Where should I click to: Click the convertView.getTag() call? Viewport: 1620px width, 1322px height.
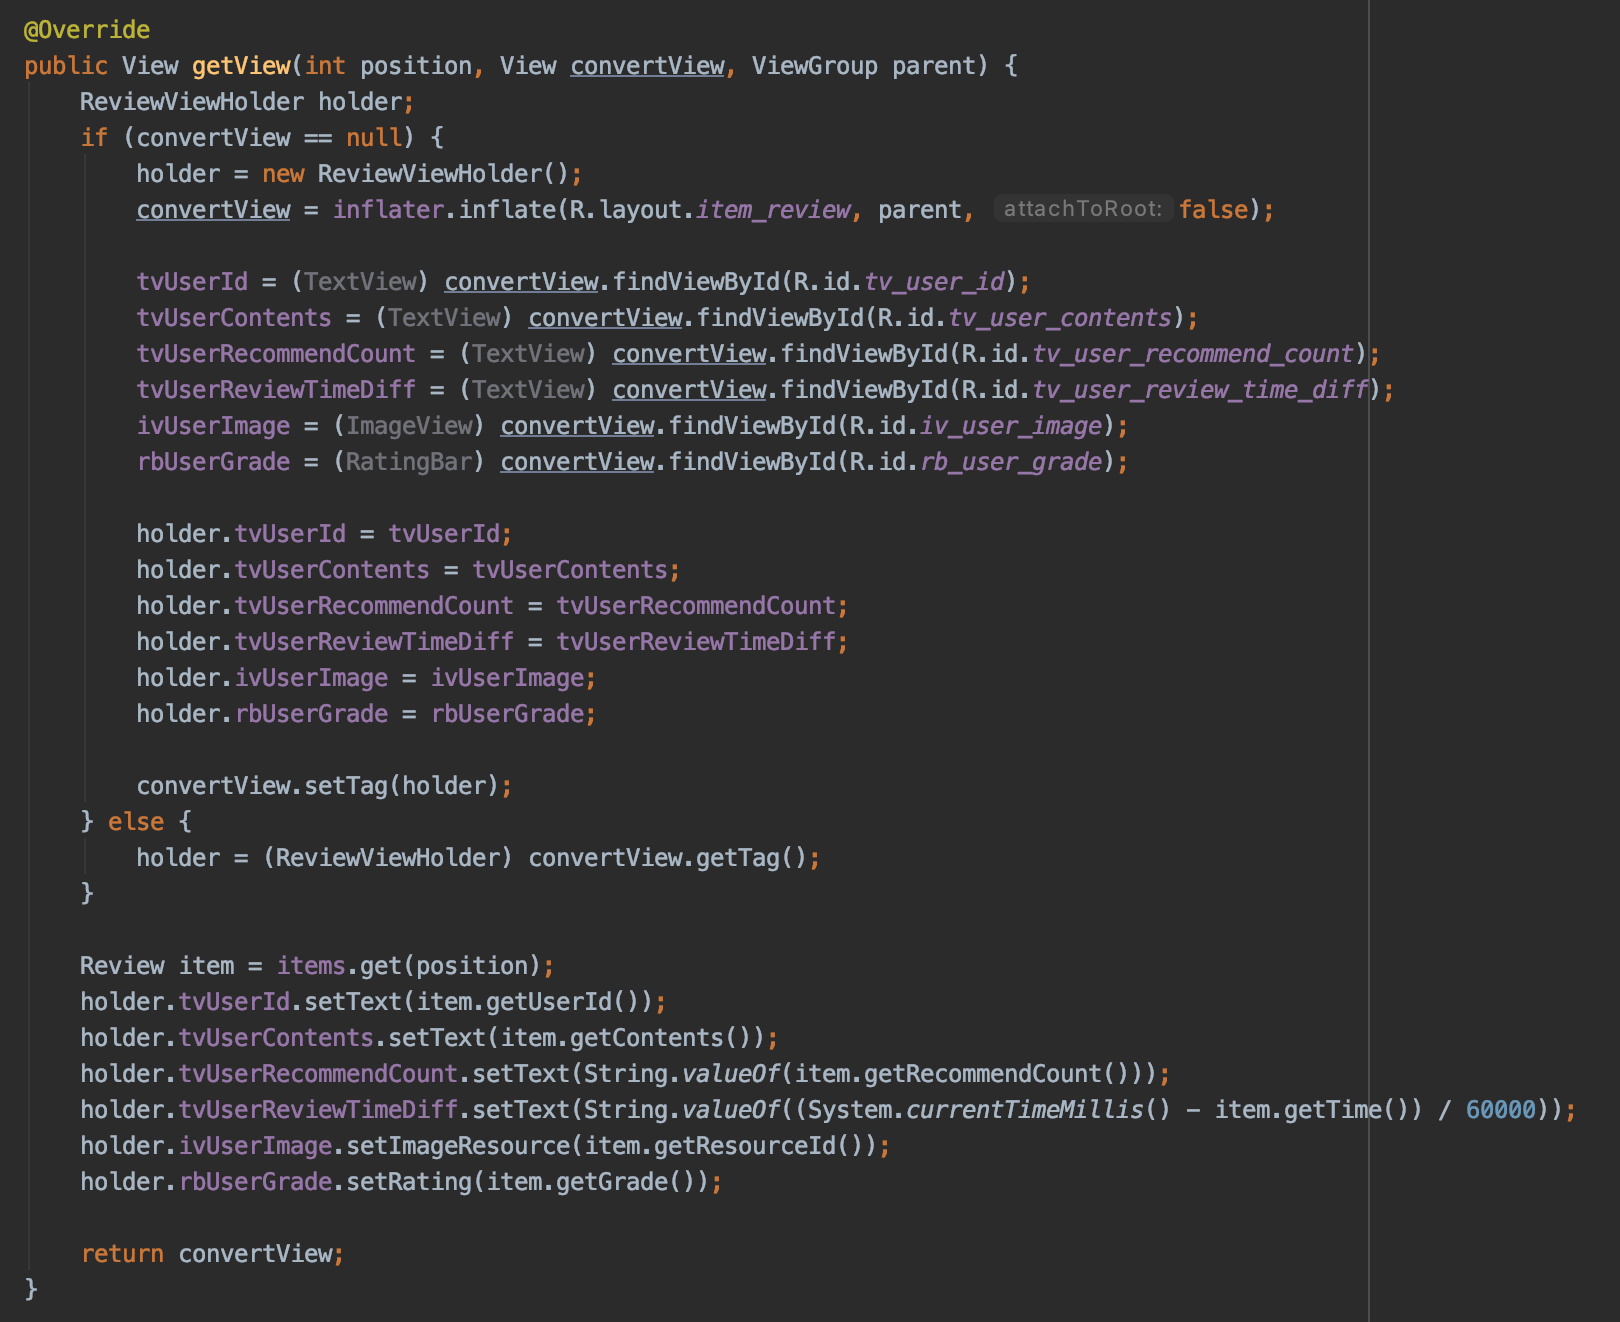tap(667, 857)
